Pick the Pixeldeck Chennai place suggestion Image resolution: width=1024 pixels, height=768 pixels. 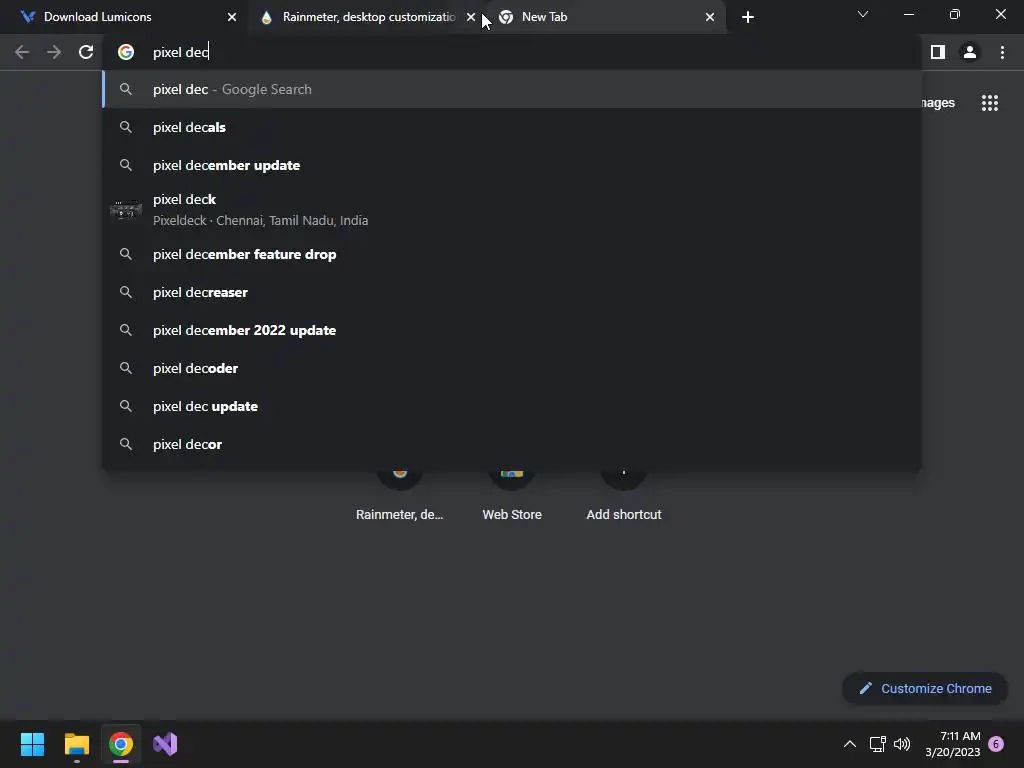511,210
